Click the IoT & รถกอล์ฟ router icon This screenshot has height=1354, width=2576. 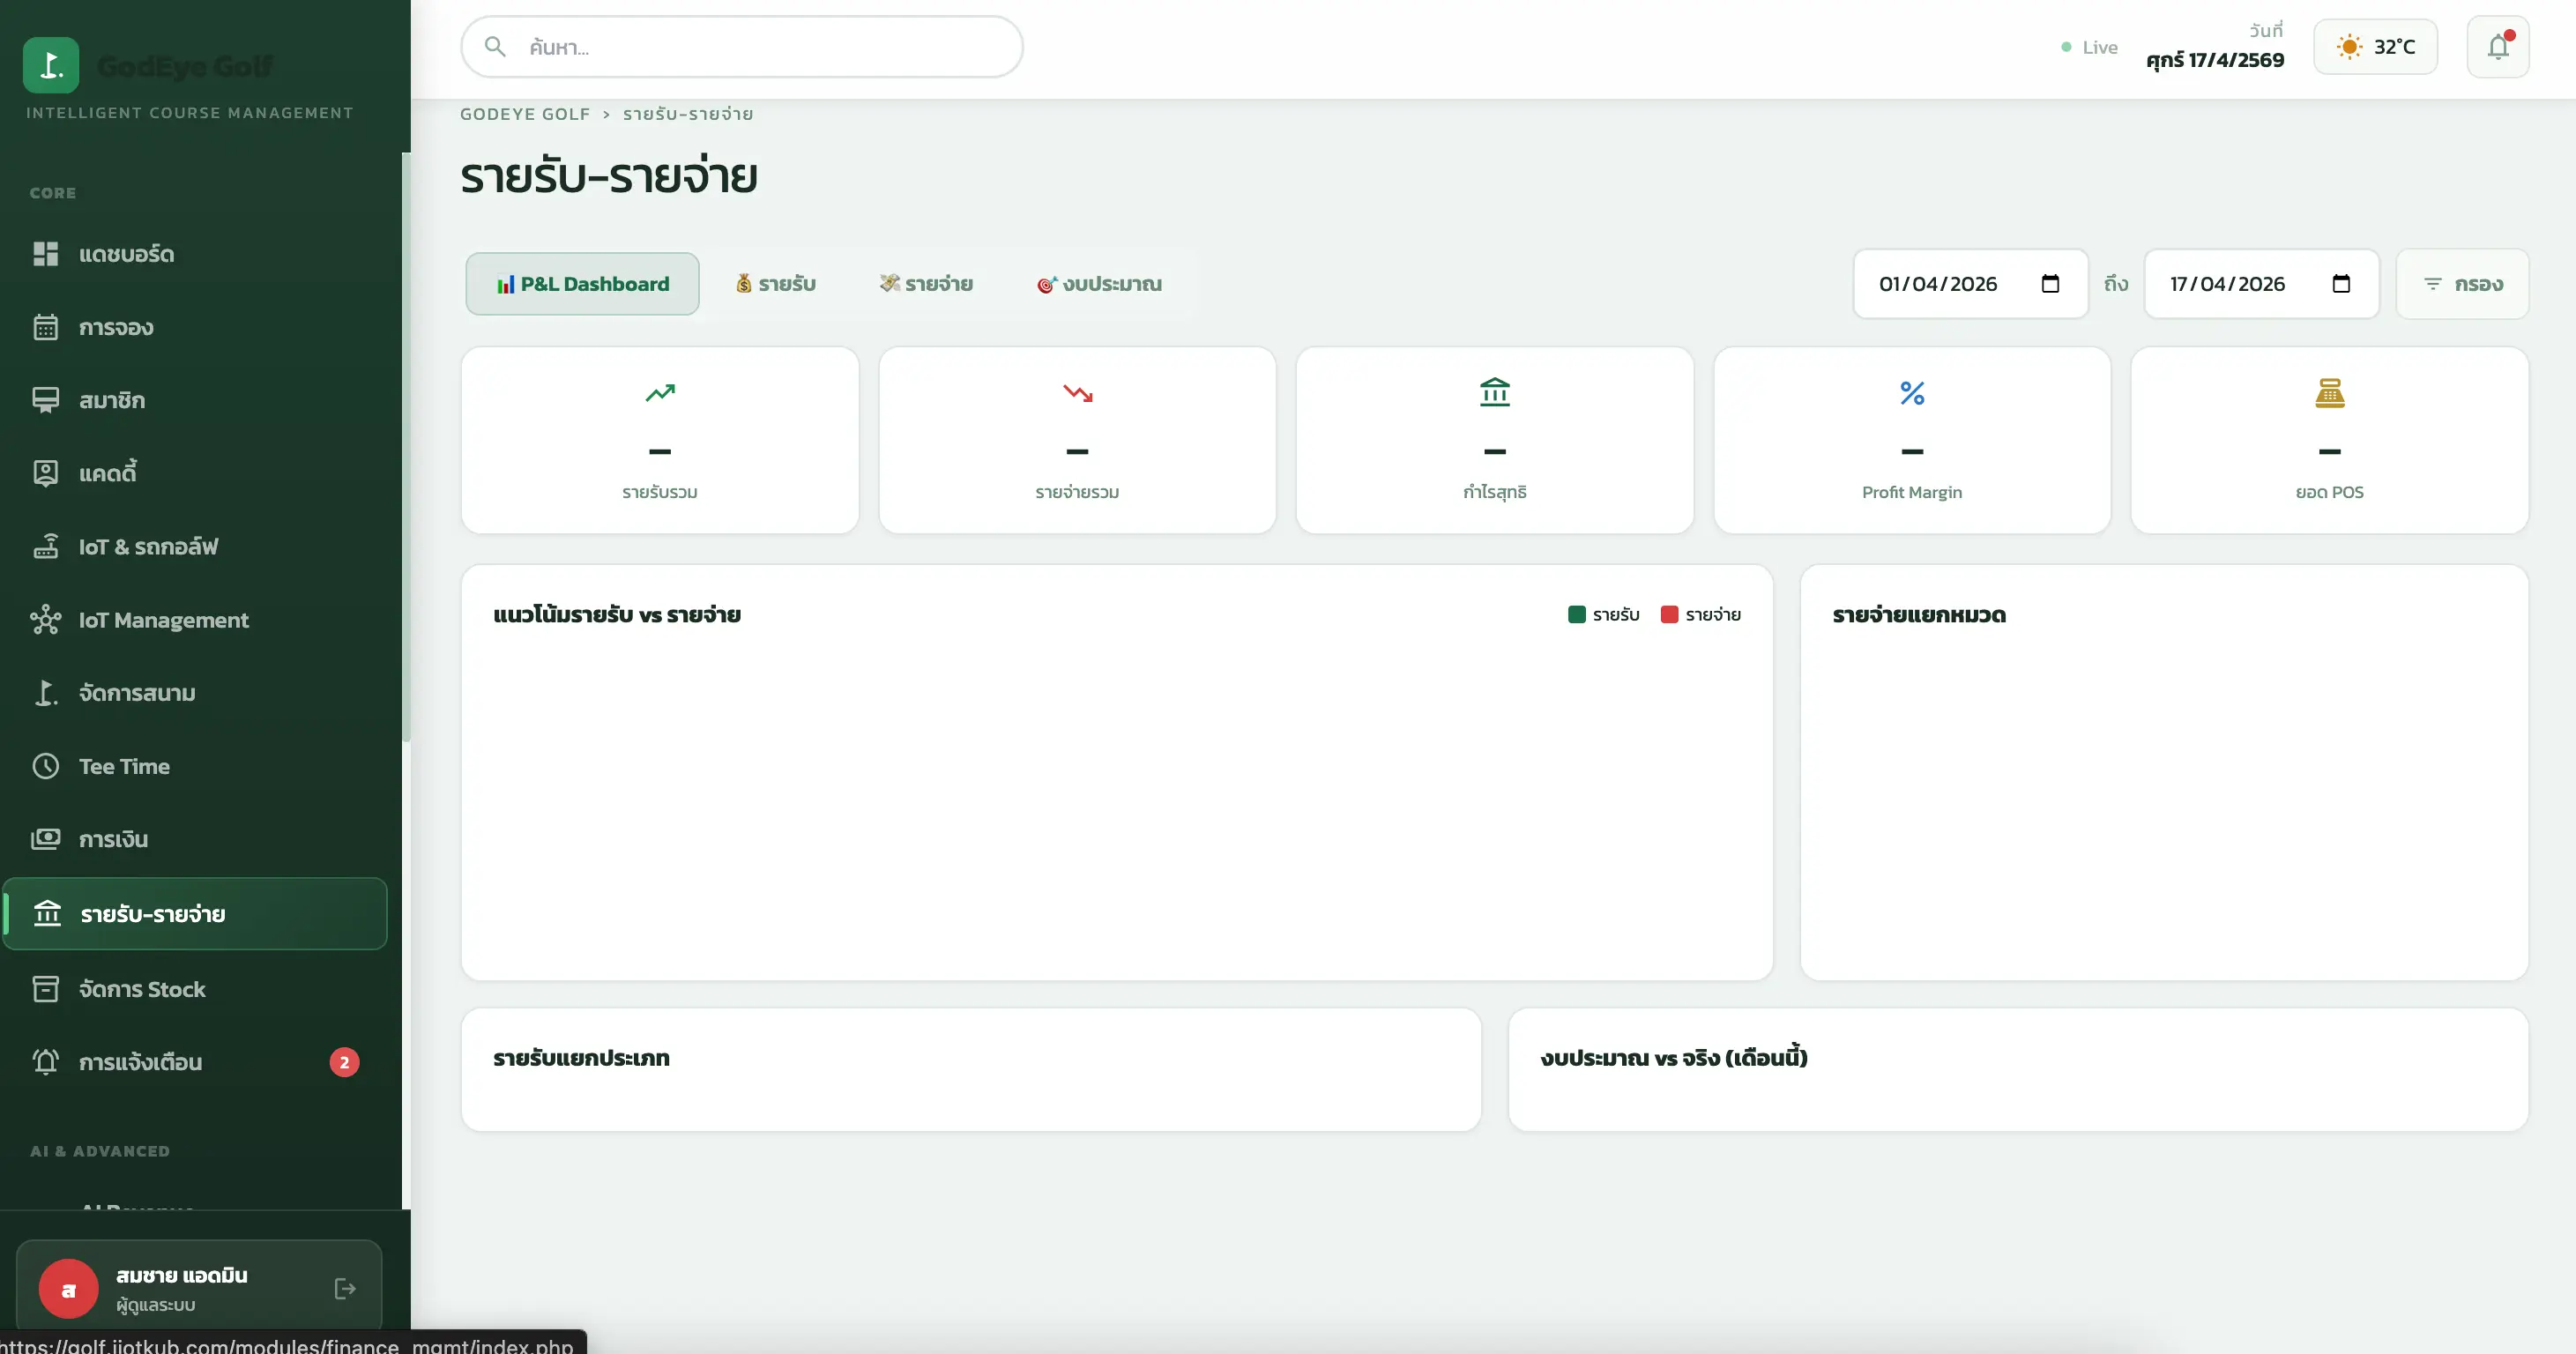pos(46,546)
